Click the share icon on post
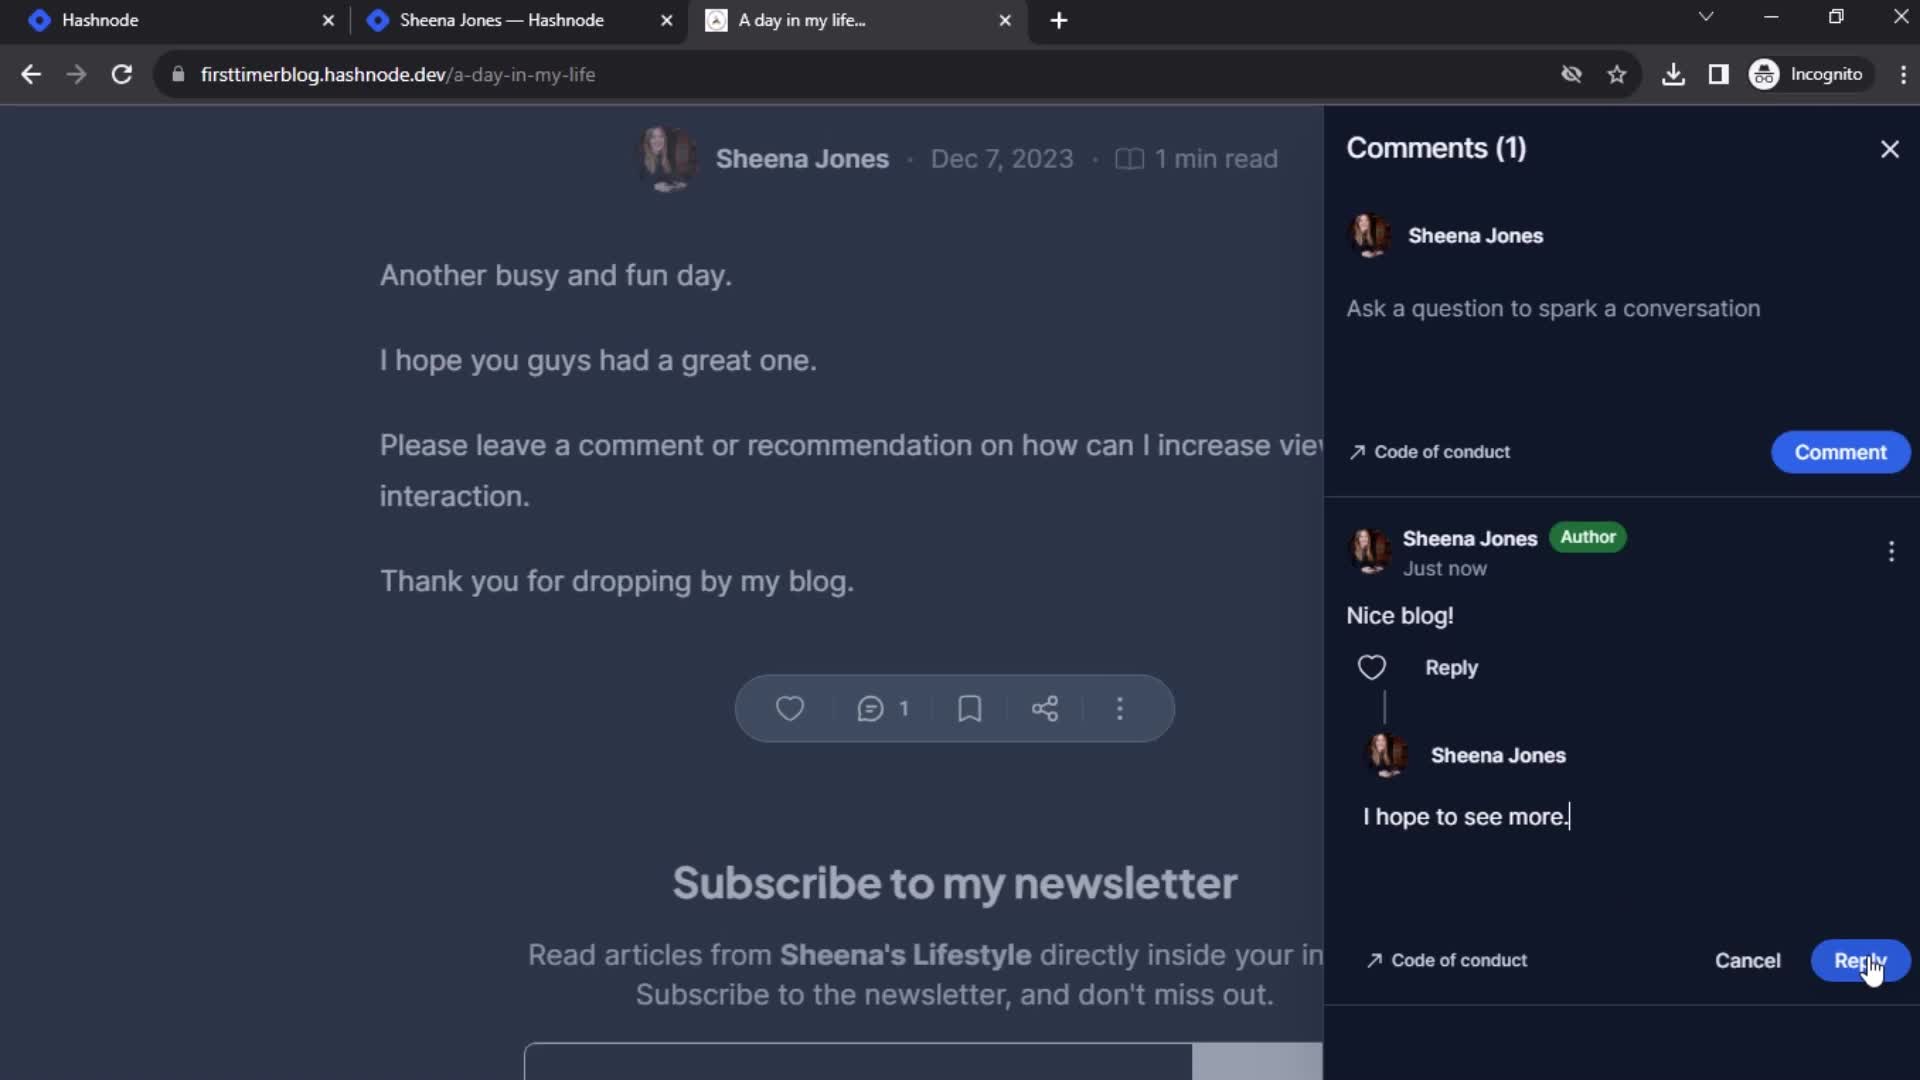 coord(1044,708)
